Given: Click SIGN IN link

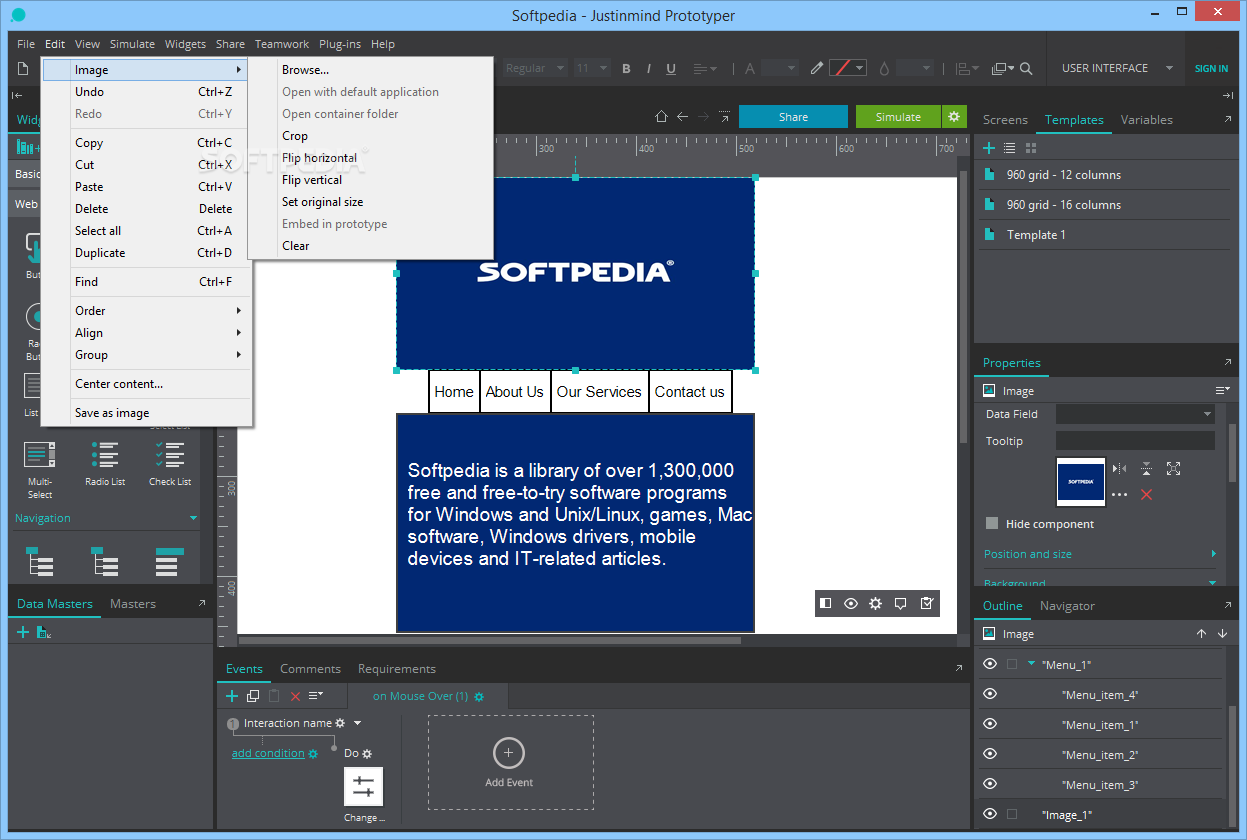Looking at the screenshot, I should [x=1211, y=69].
